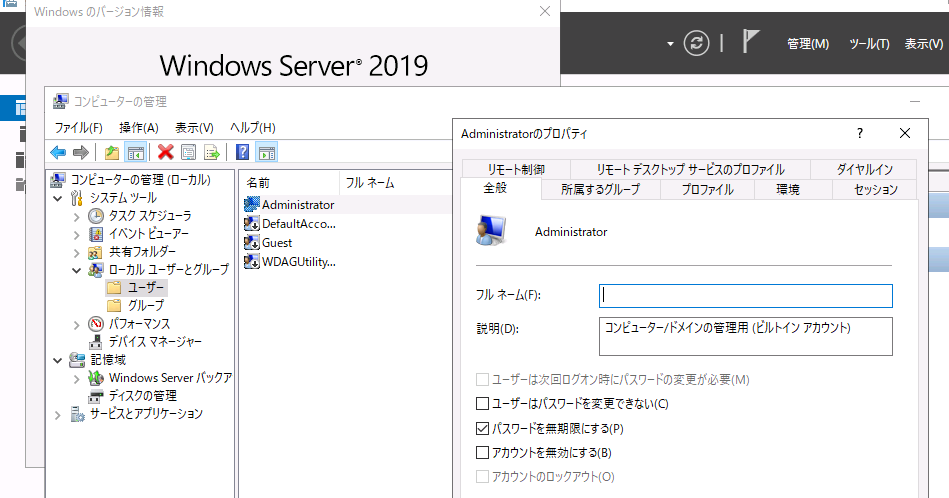The width and height of the screenshot is (949, 498).
Task: Open the 表示(V) menu in コンピューターの管理
Action: click(x=194, y=128)
